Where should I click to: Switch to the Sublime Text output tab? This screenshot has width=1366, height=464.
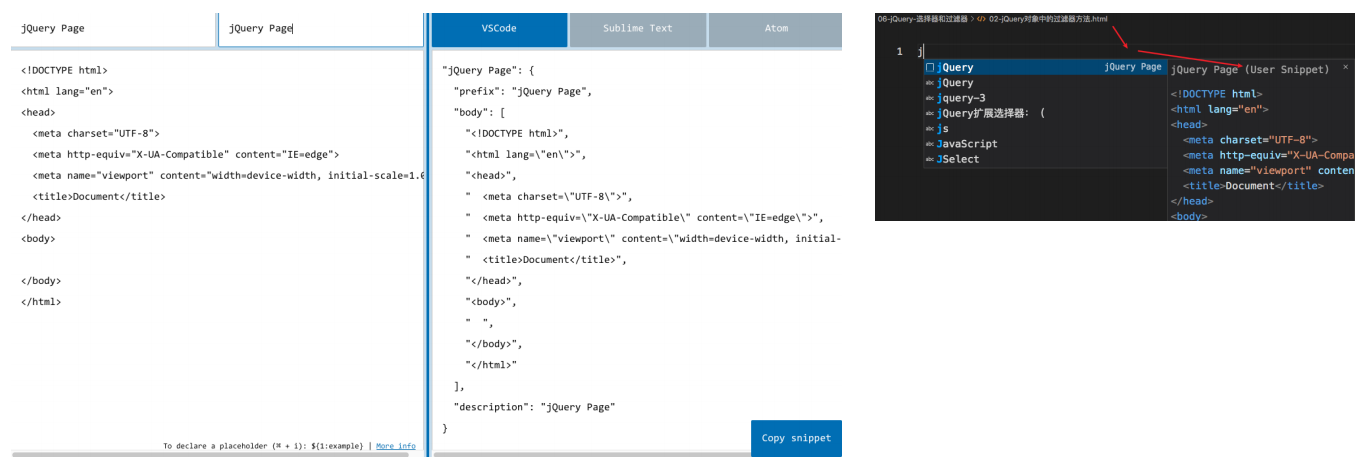(637, 29)
